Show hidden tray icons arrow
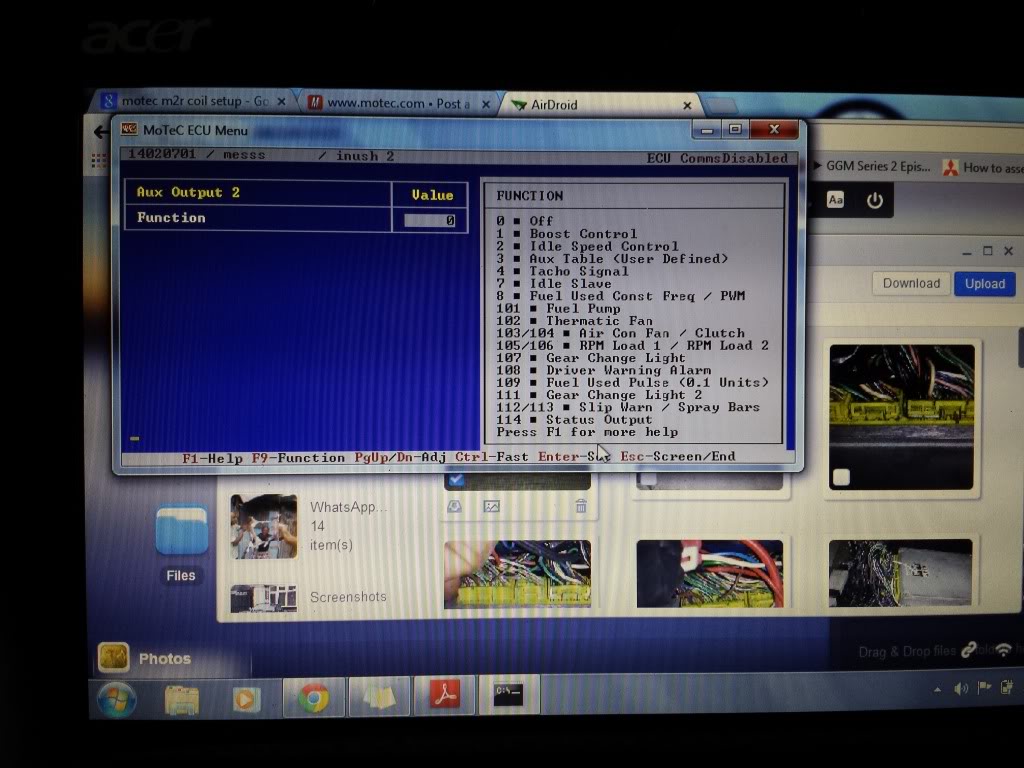 point(938,689)
